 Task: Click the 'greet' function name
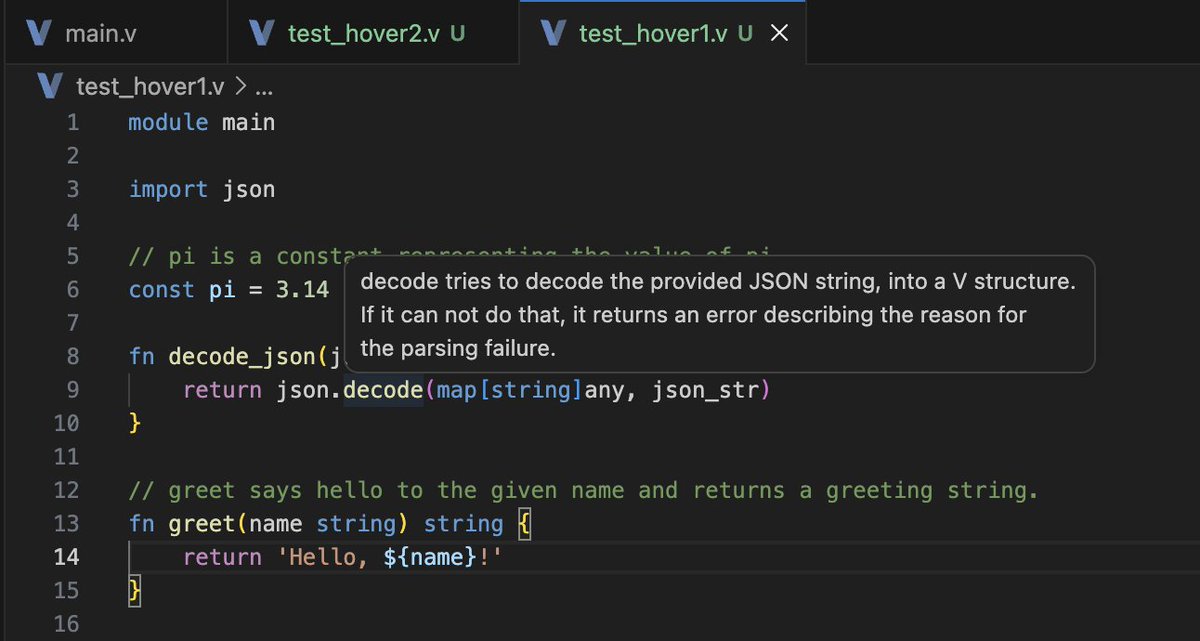click(x=202, y=524)
